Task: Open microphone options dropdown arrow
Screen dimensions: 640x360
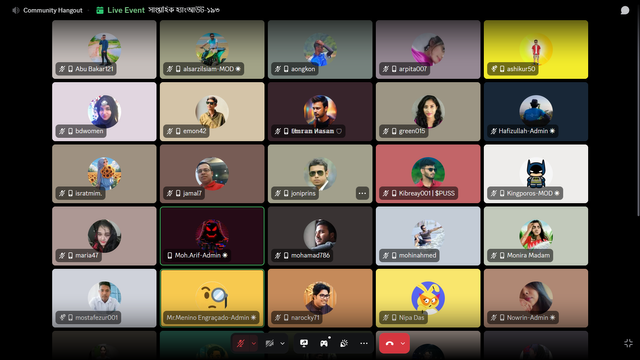Action: tap(253, 344)
